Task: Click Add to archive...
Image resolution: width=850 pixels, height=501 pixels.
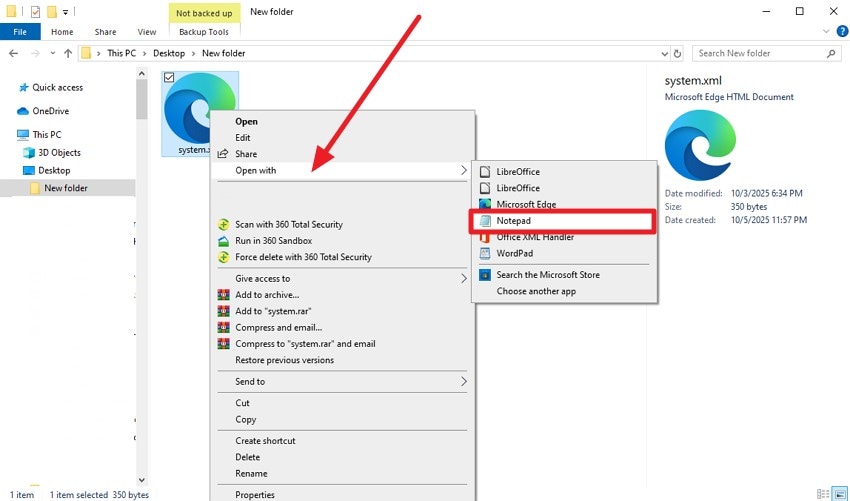Action: point(342,295)
